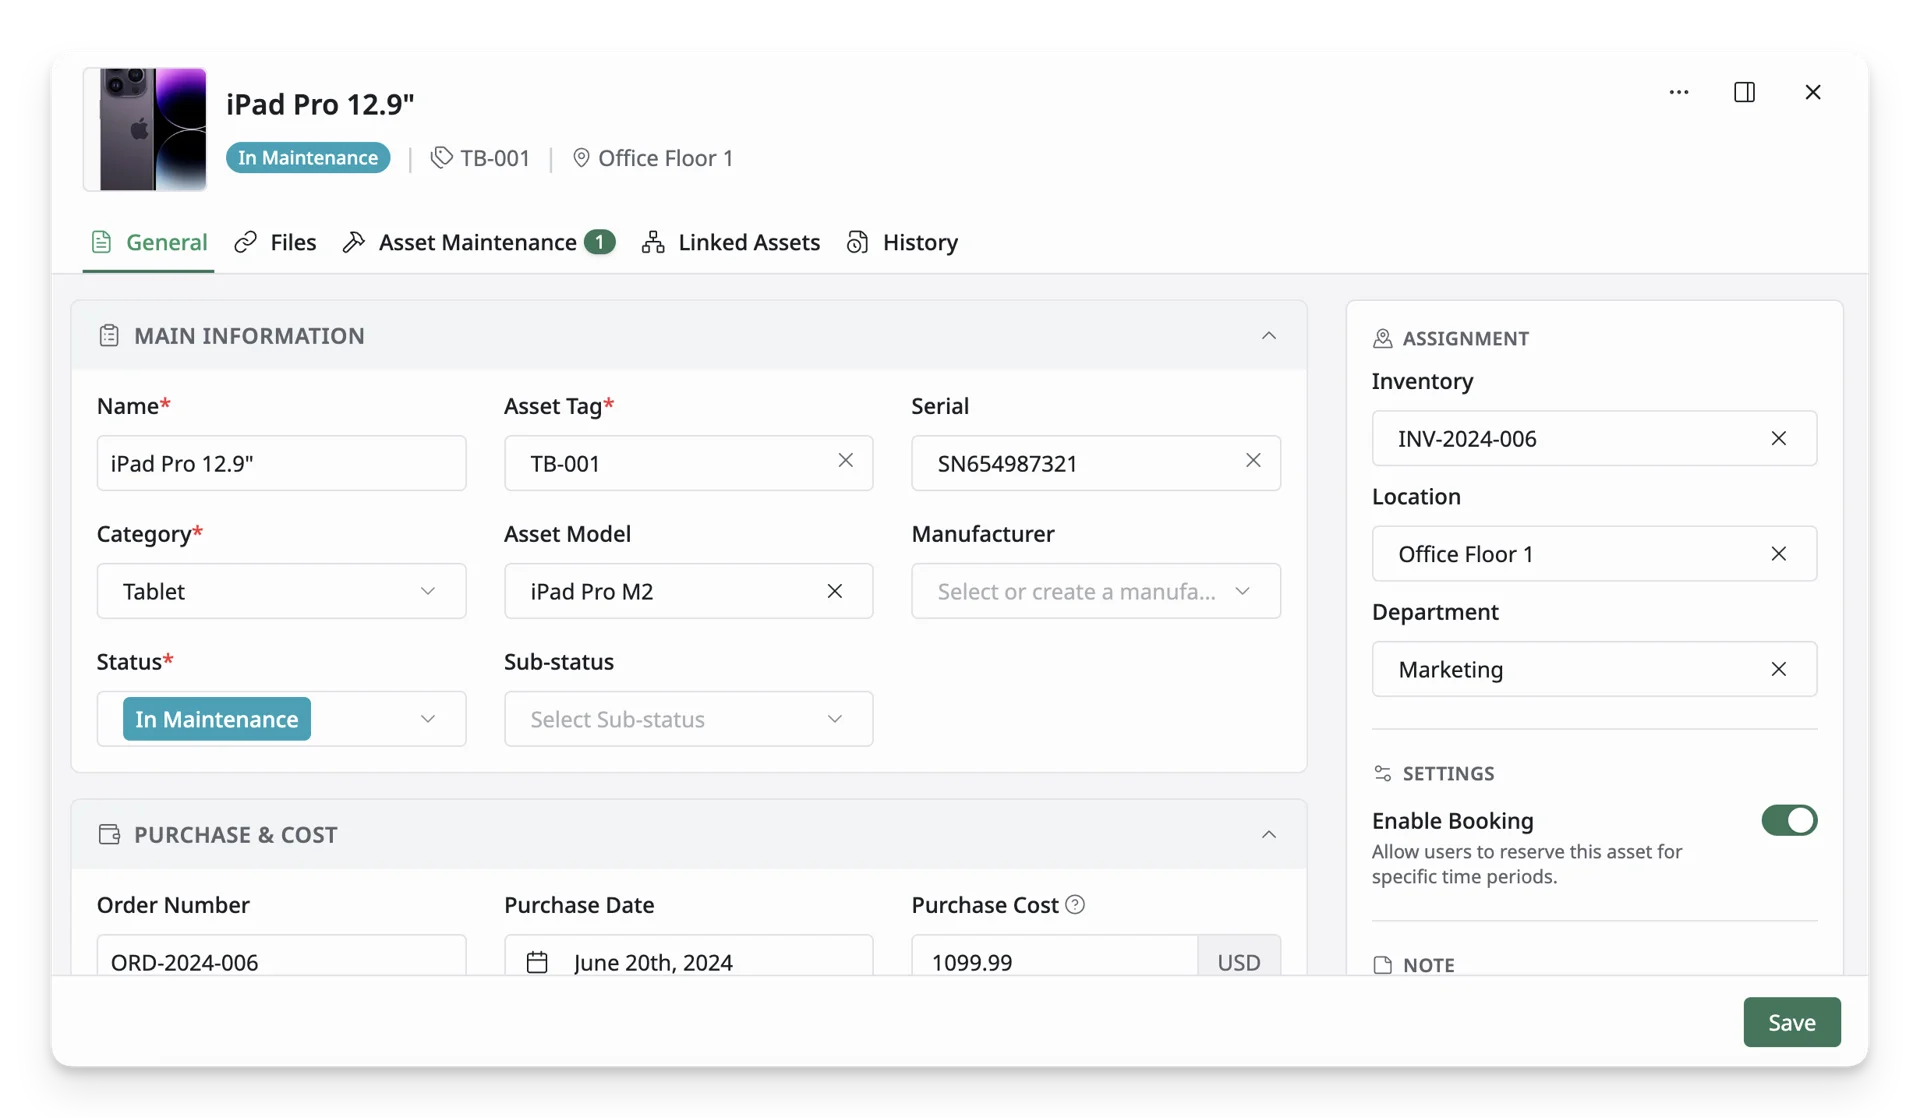1920x1118 pixels.
Task: Click the iPad Pro product thumbnail
Action: tap(145, 129)
